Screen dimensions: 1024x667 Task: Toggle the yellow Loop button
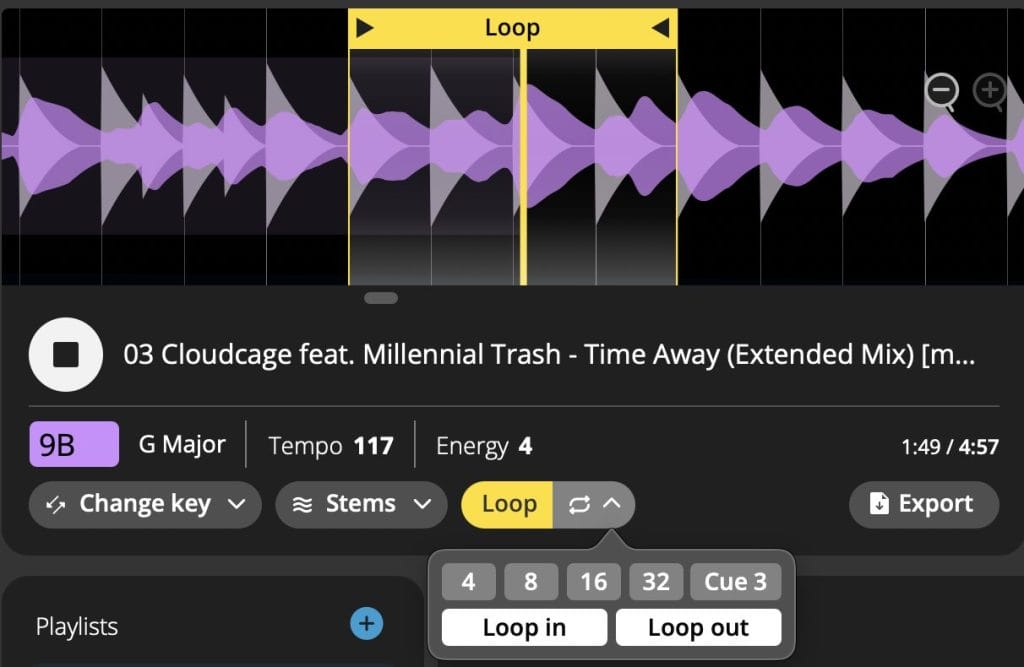tap(508, 504)
